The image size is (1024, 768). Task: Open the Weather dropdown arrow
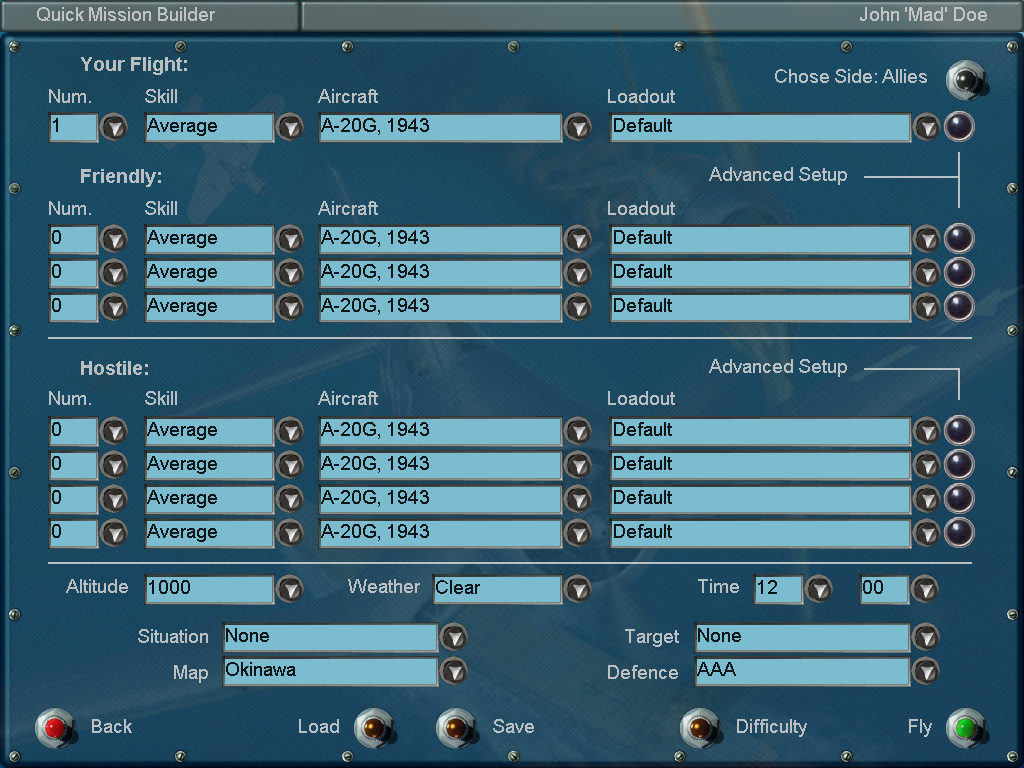pos(578,590)
